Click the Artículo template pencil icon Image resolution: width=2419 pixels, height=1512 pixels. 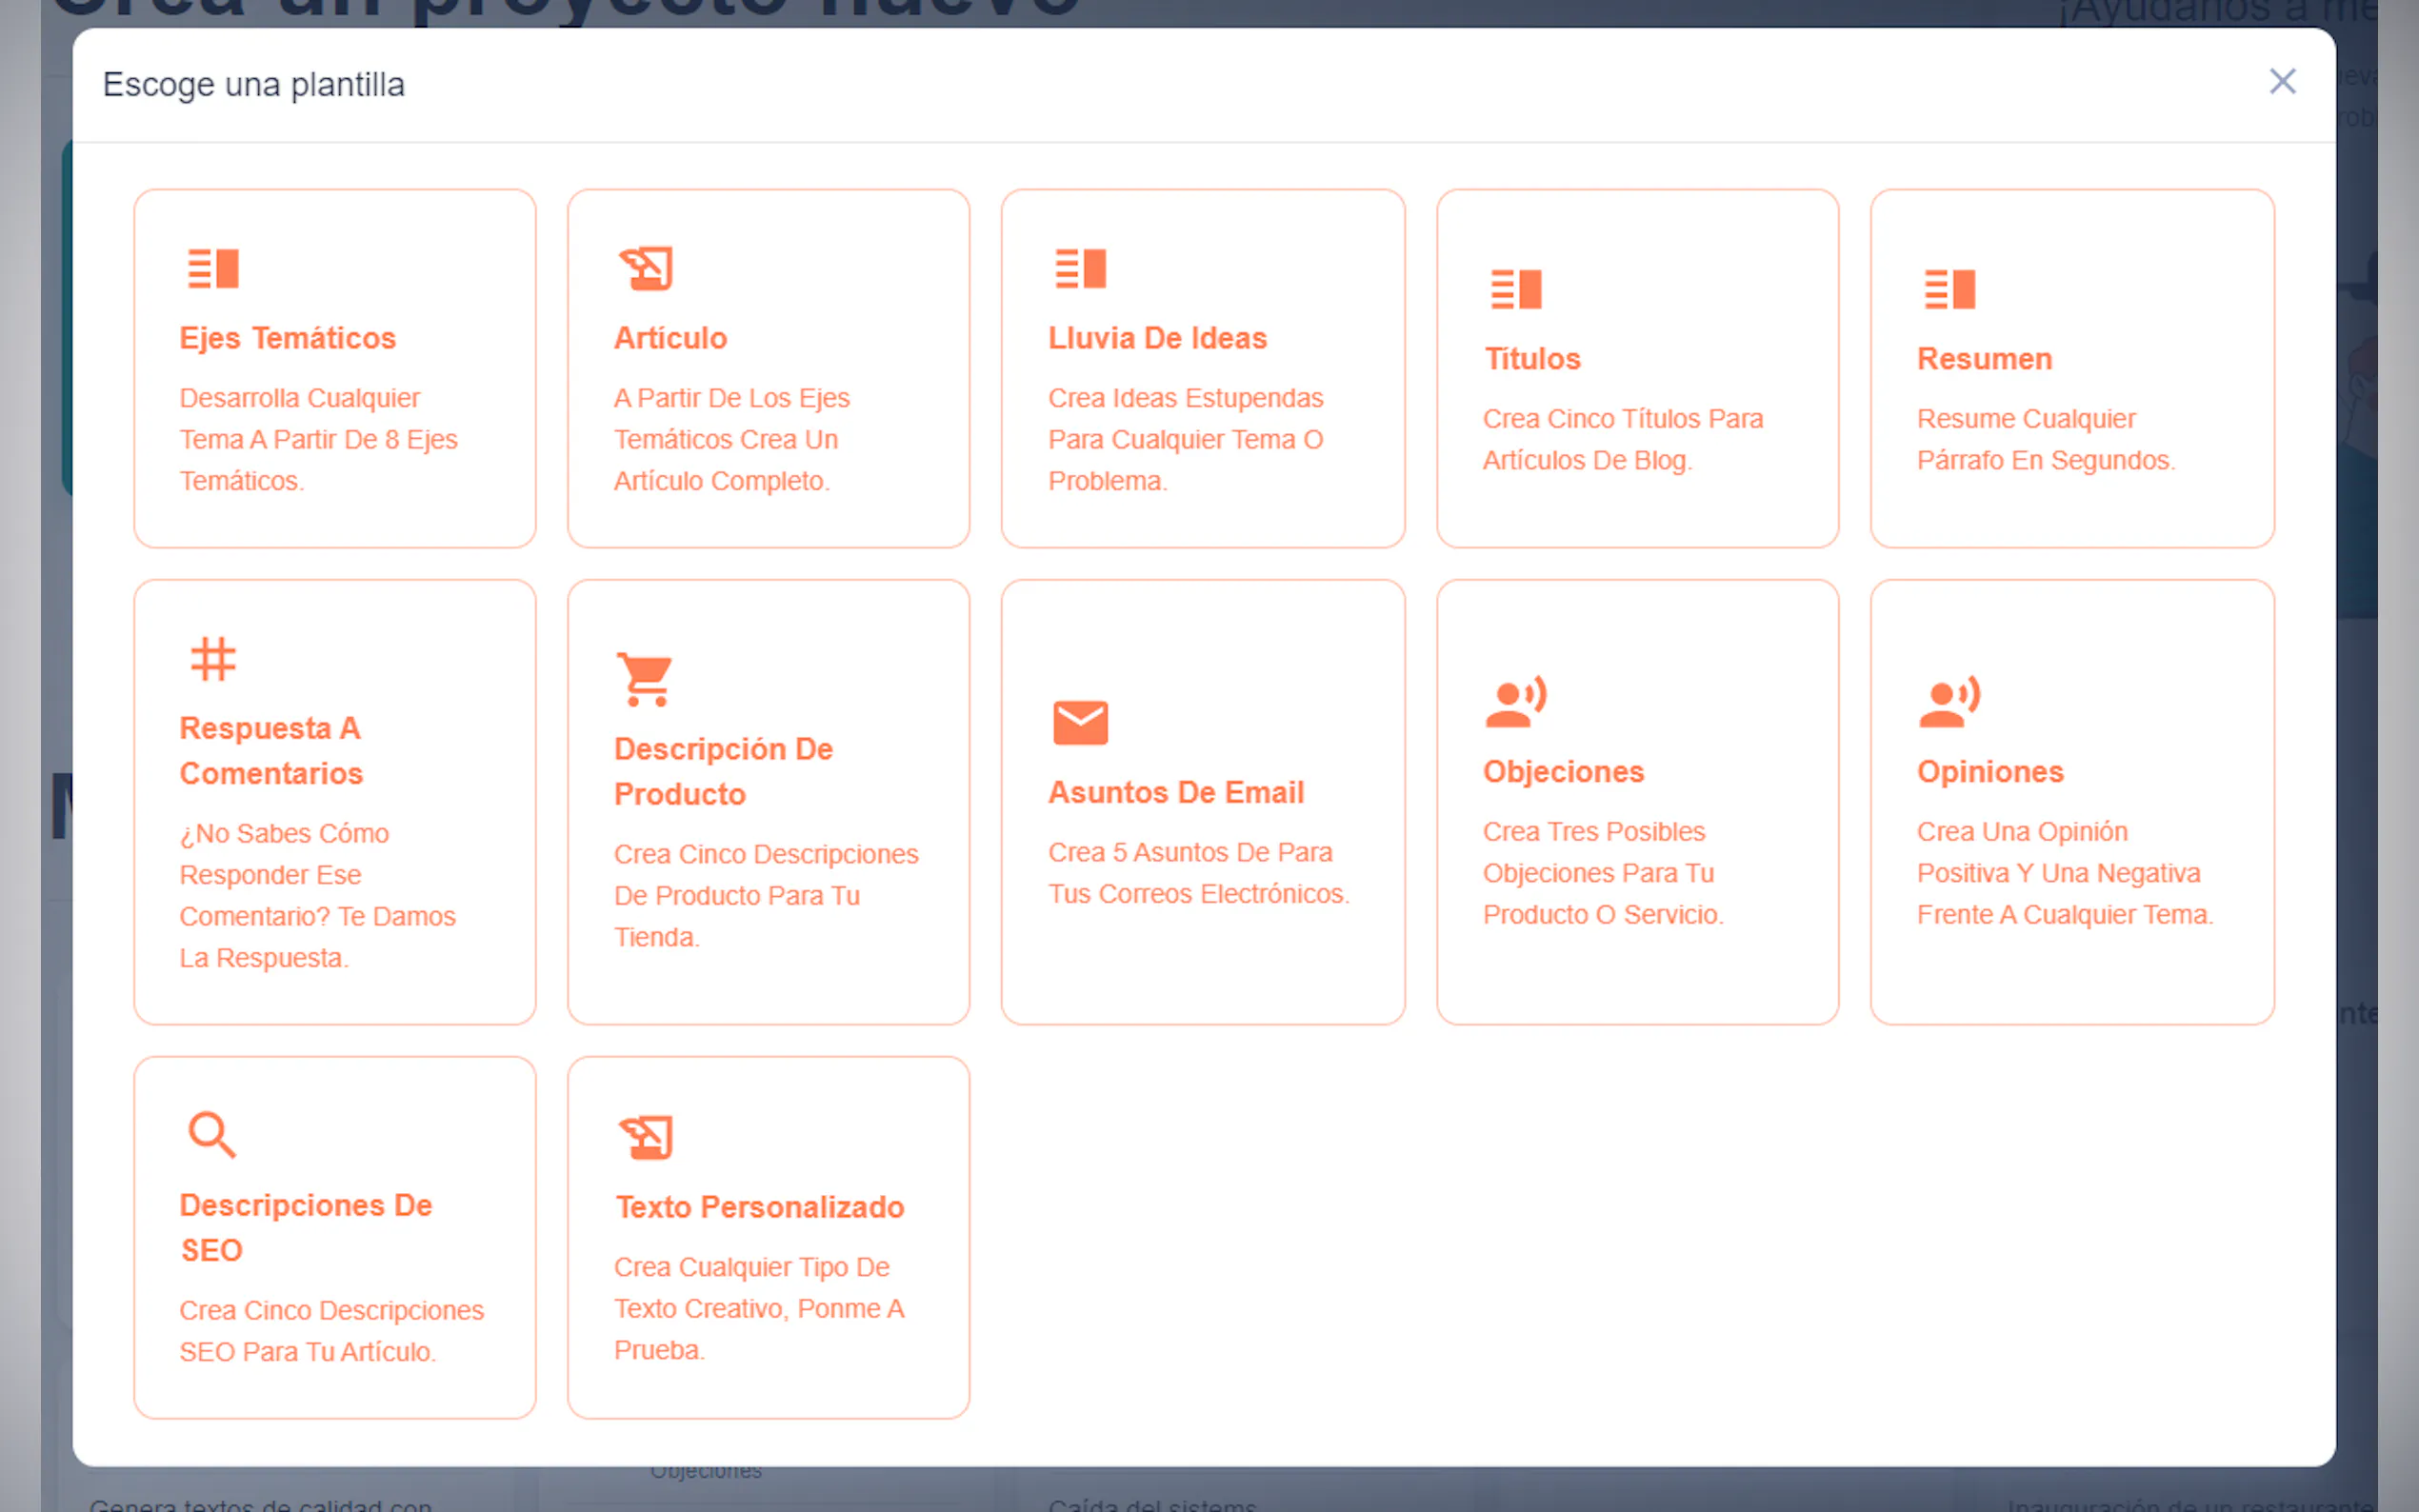(x=646, y=268)
